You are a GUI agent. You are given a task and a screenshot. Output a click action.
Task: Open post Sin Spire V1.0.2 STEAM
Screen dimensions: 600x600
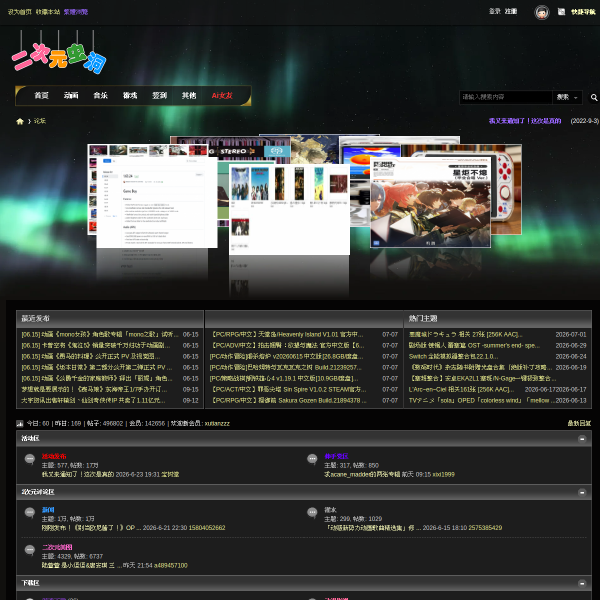(x=288, y=390)
